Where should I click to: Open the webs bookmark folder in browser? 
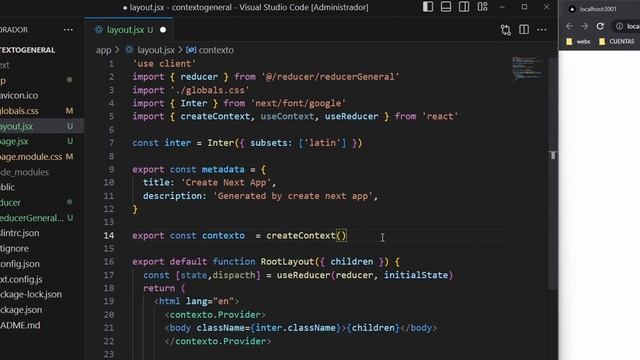coord(578,41)
